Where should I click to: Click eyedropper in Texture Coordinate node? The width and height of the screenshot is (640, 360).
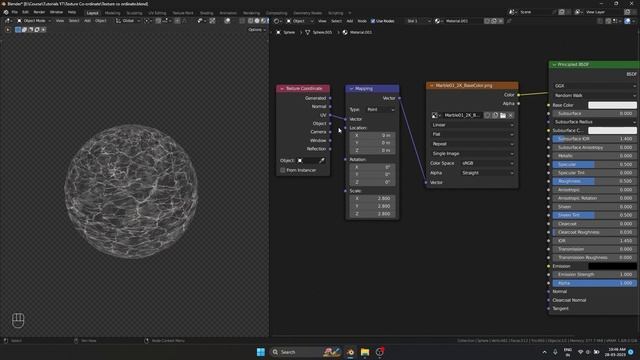(322, 161)
